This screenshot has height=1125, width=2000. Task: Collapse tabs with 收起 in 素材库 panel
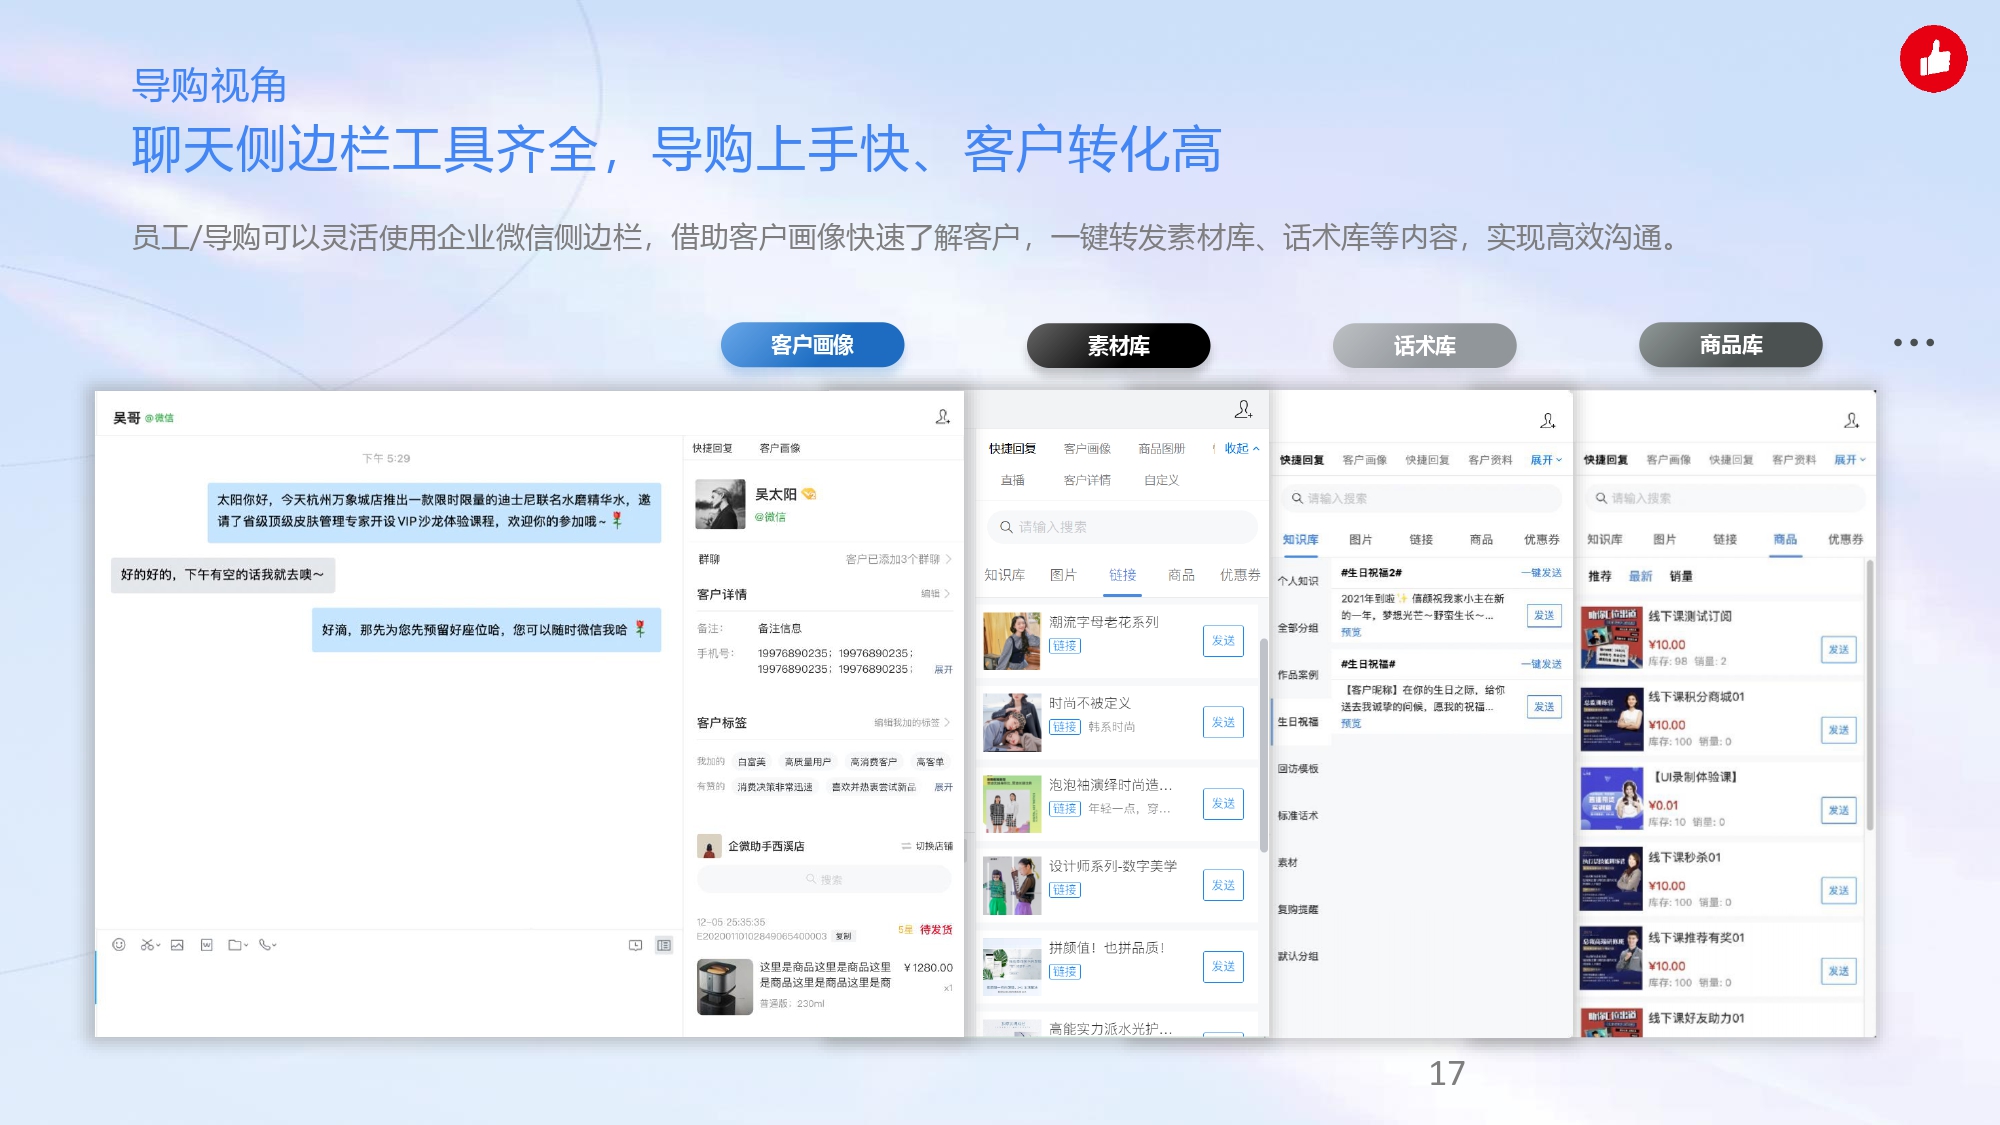[x=1241, y=448]
